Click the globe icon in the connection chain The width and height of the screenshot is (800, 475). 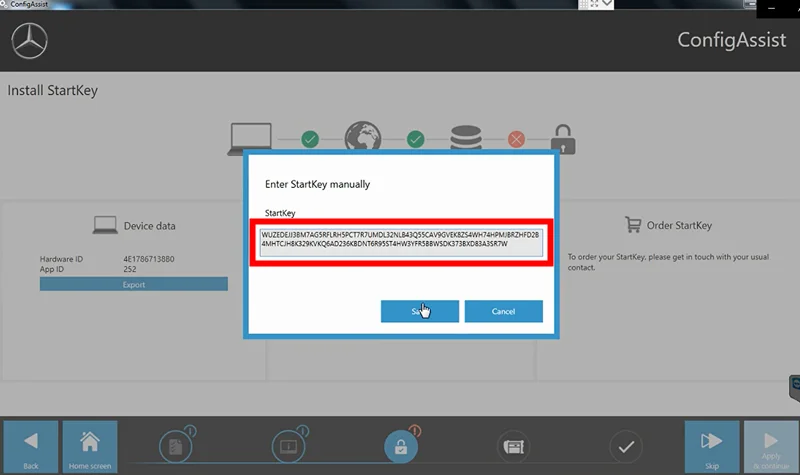(363, 136)
